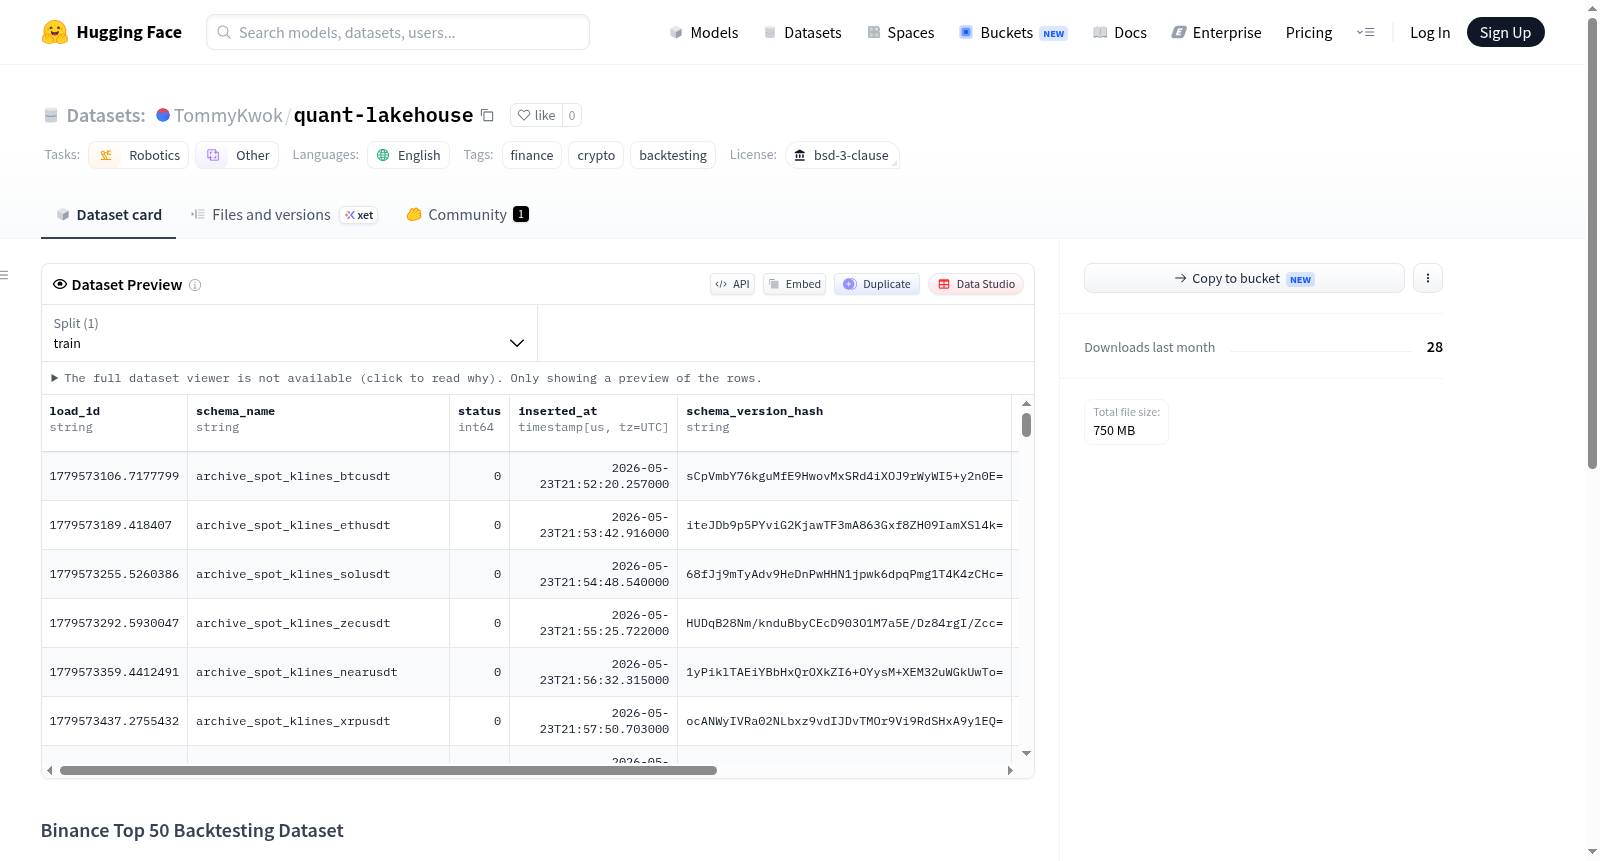The width and height of the screenshot is (1600, 861).
Task: Open the Pricing page
Action: (1309, 32)
